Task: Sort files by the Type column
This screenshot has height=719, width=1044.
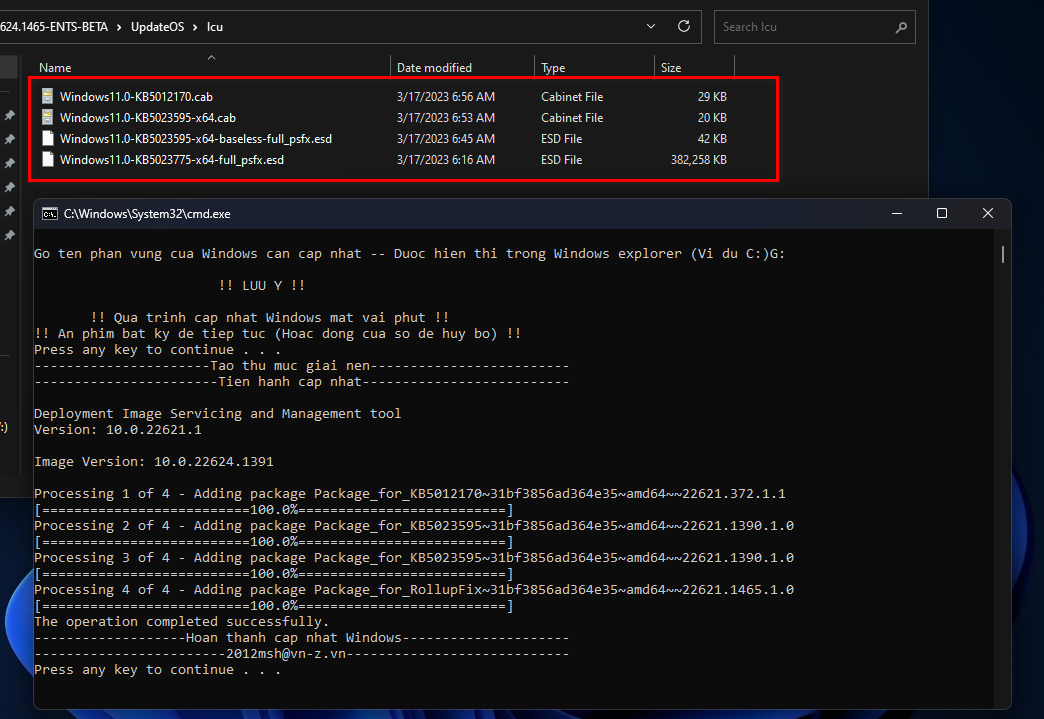Action: point(553,68)
